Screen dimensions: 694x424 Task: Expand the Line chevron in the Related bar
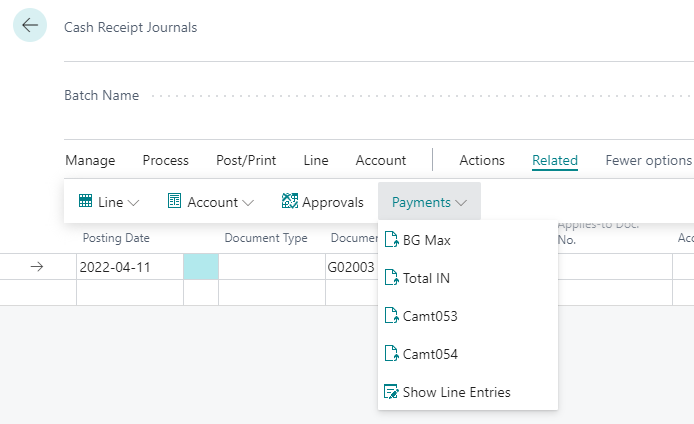coord(133,203)
